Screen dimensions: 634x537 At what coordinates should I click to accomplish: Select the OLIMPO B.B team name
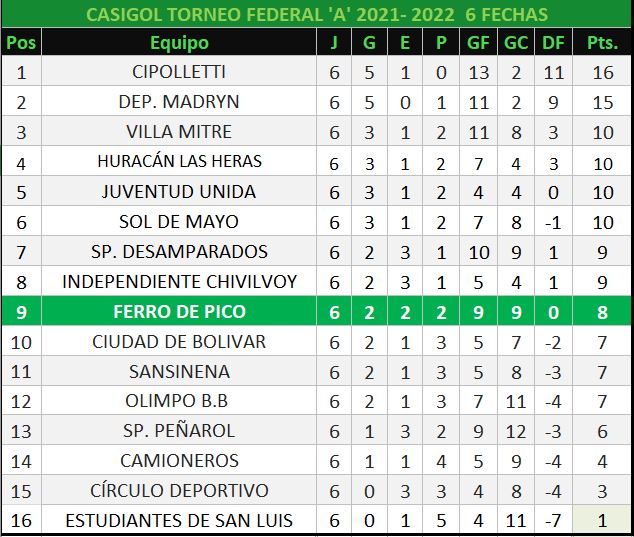tap(179, 401)
